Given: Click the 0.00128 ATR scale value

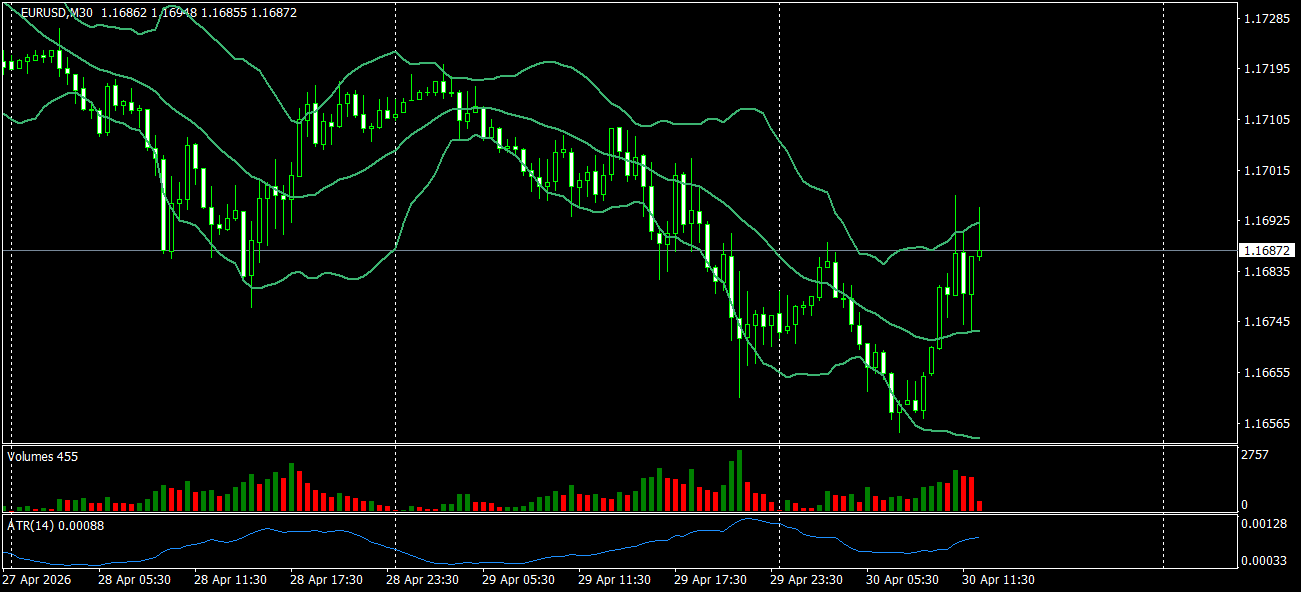Looking at the screenshot, I should point(1262,525).
